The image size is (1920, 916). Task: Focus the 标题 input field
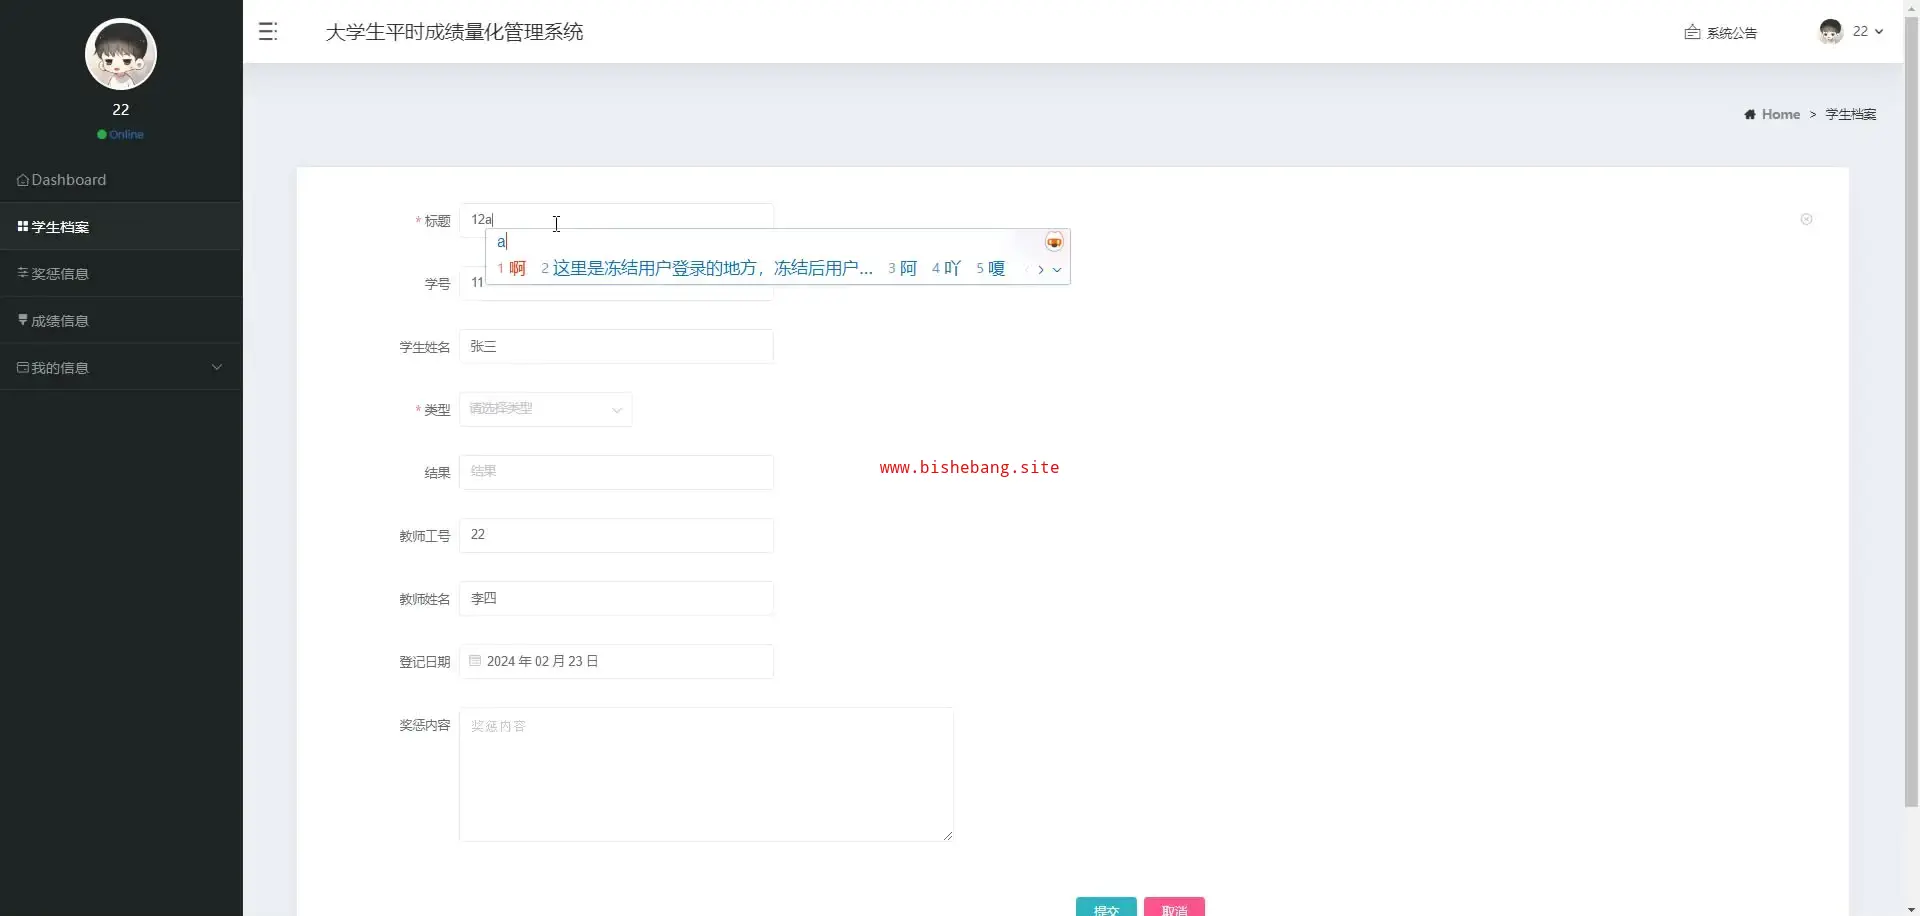(x=616, y=219)
